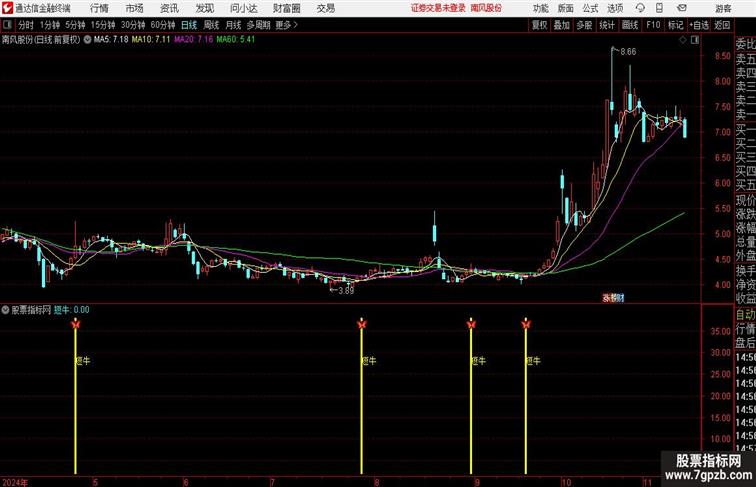This screenshot has width=756, height=487.
Task: Click the fourth 抠牛 signal marker icon
Action: click(x=526, y=324)
